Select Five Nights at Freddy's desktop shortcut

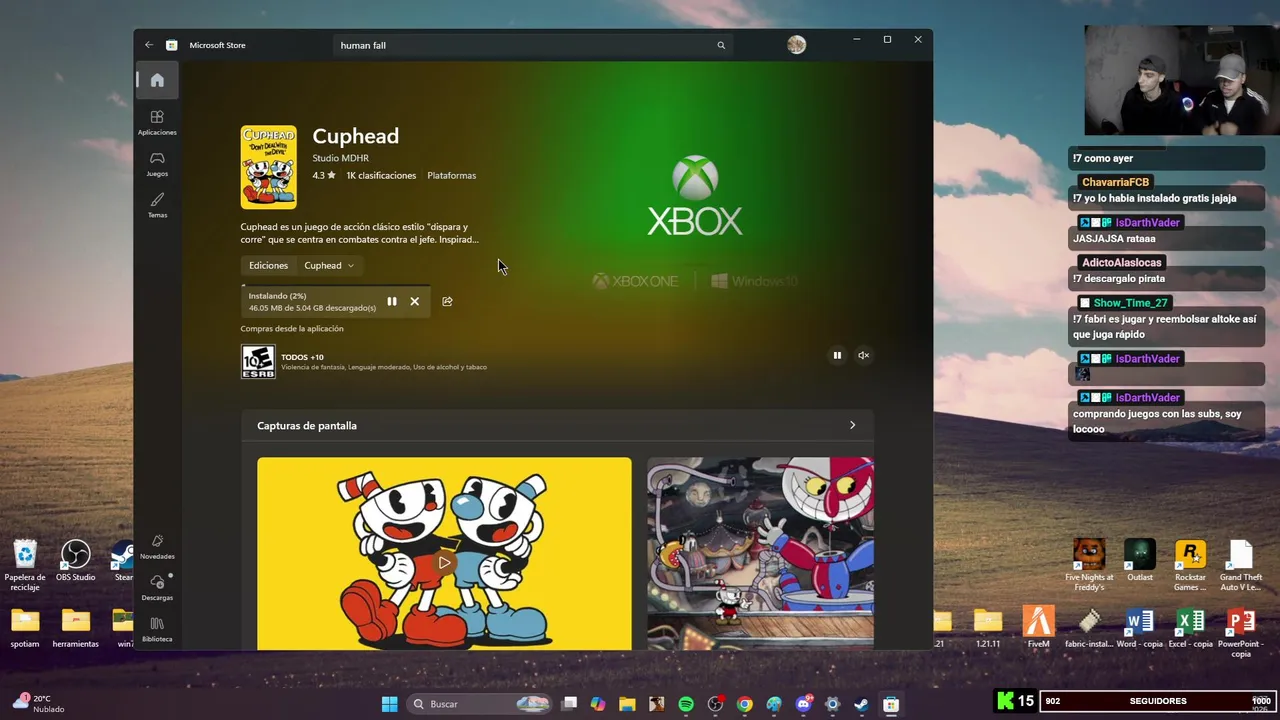click(1089, 565)
